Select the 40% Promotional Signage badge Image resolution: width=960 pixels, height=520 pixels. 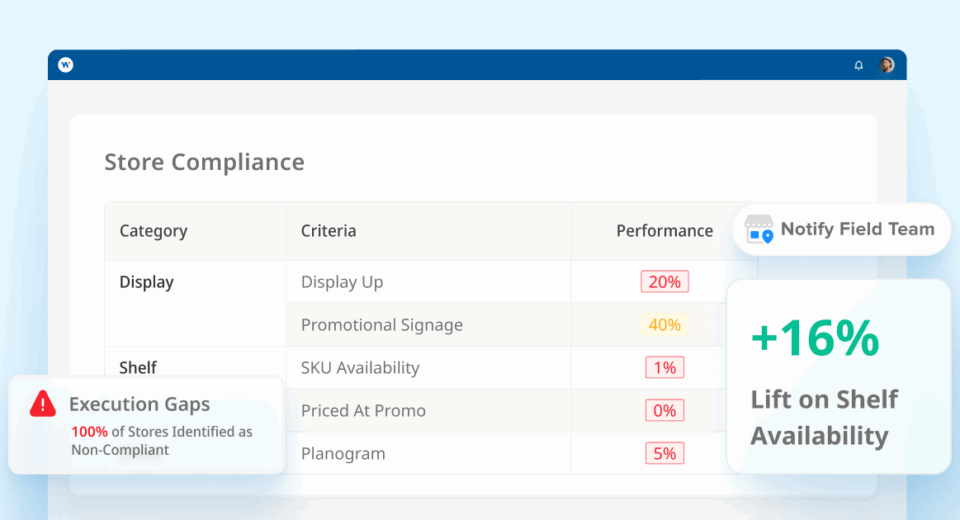tap(664, 325)
